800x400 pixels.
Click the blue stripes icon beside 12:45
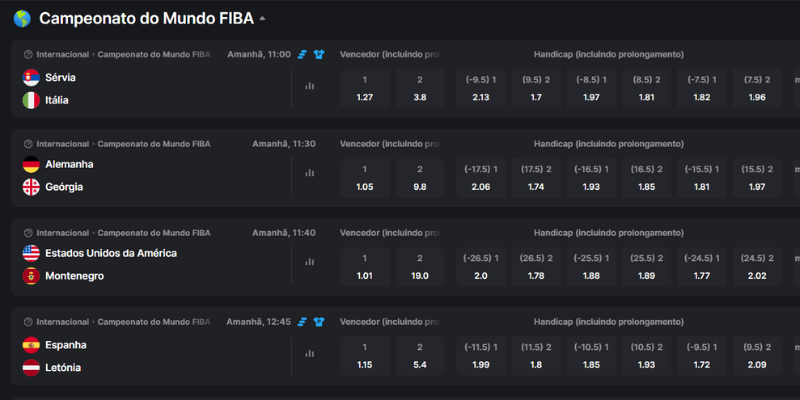click(303, 322)
